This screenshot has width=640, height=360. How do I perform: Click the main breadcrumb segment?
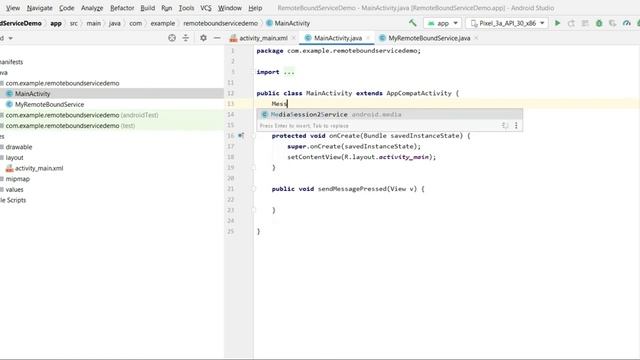[93, 23]
